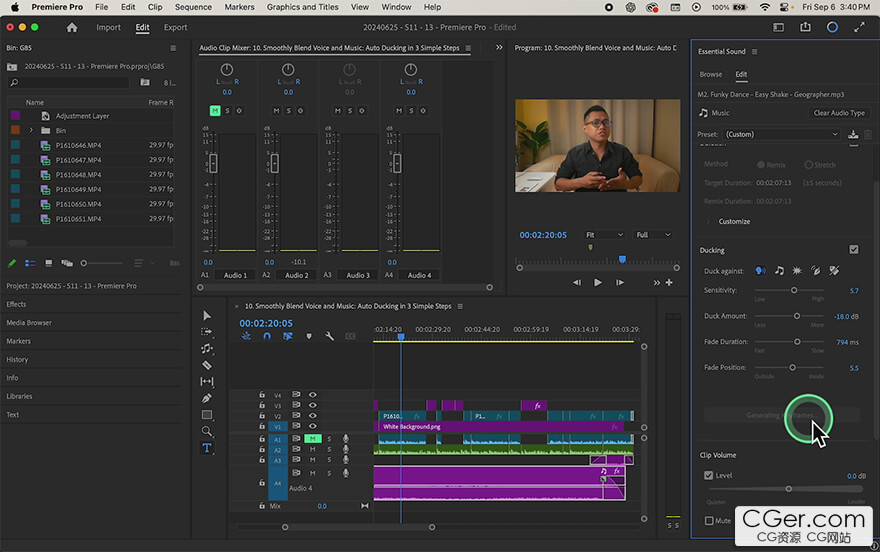This screenshot has width=880, height=552.
Task: Toggle mute on Audio 1 mixer channel
Action: coord(215,110)
